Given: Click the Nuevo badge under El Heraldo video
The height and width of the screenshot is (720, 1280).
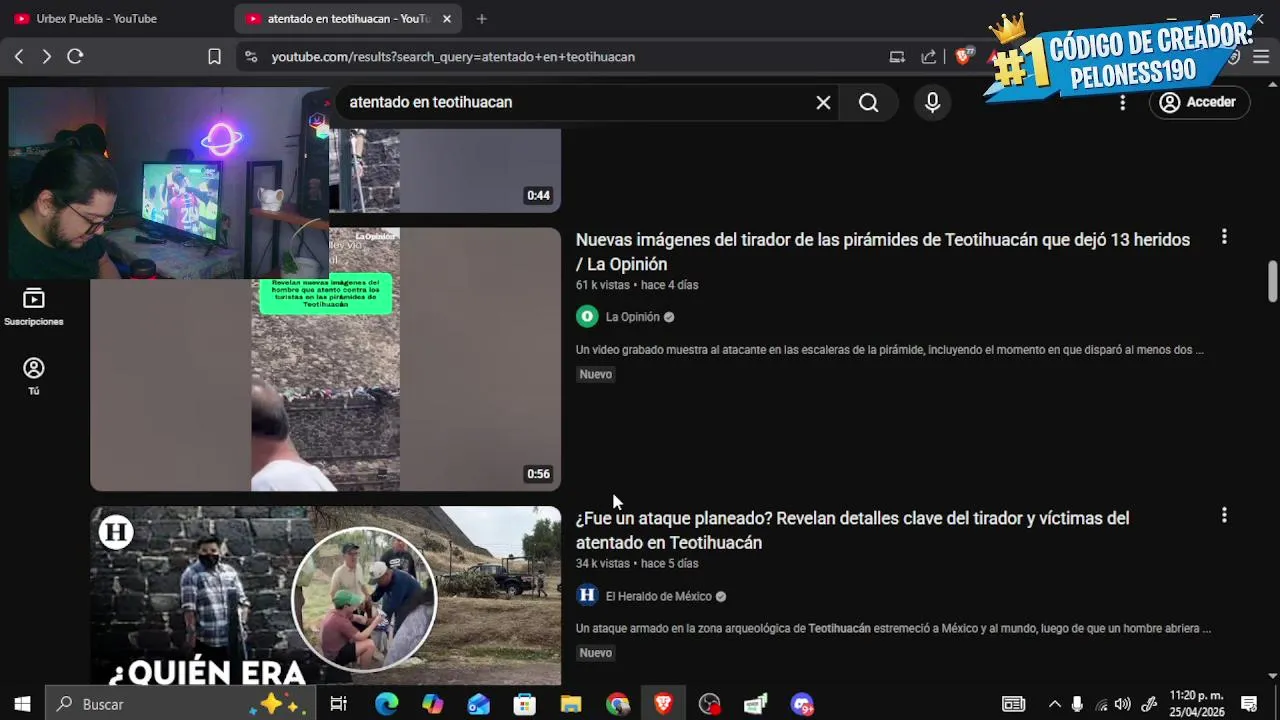Looking at the screenshot, I should point(595,653).
